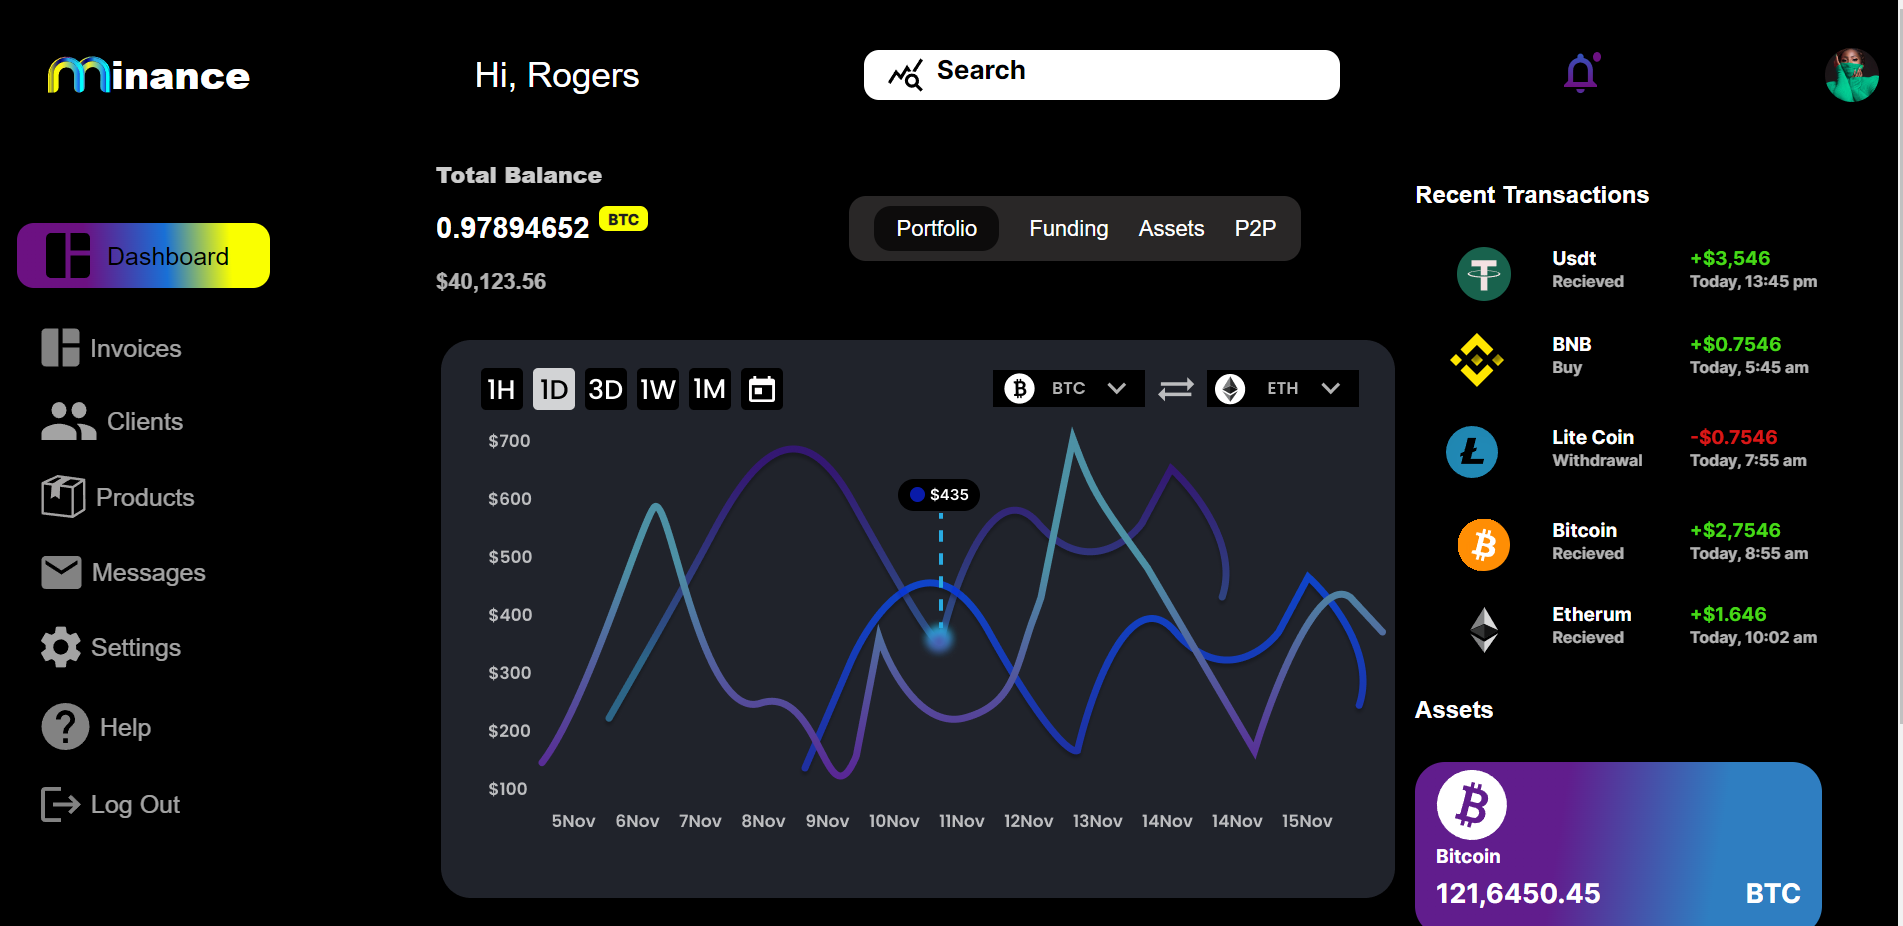
Task: Open Settings from the sidebar
Action: (x=111, y=647)
